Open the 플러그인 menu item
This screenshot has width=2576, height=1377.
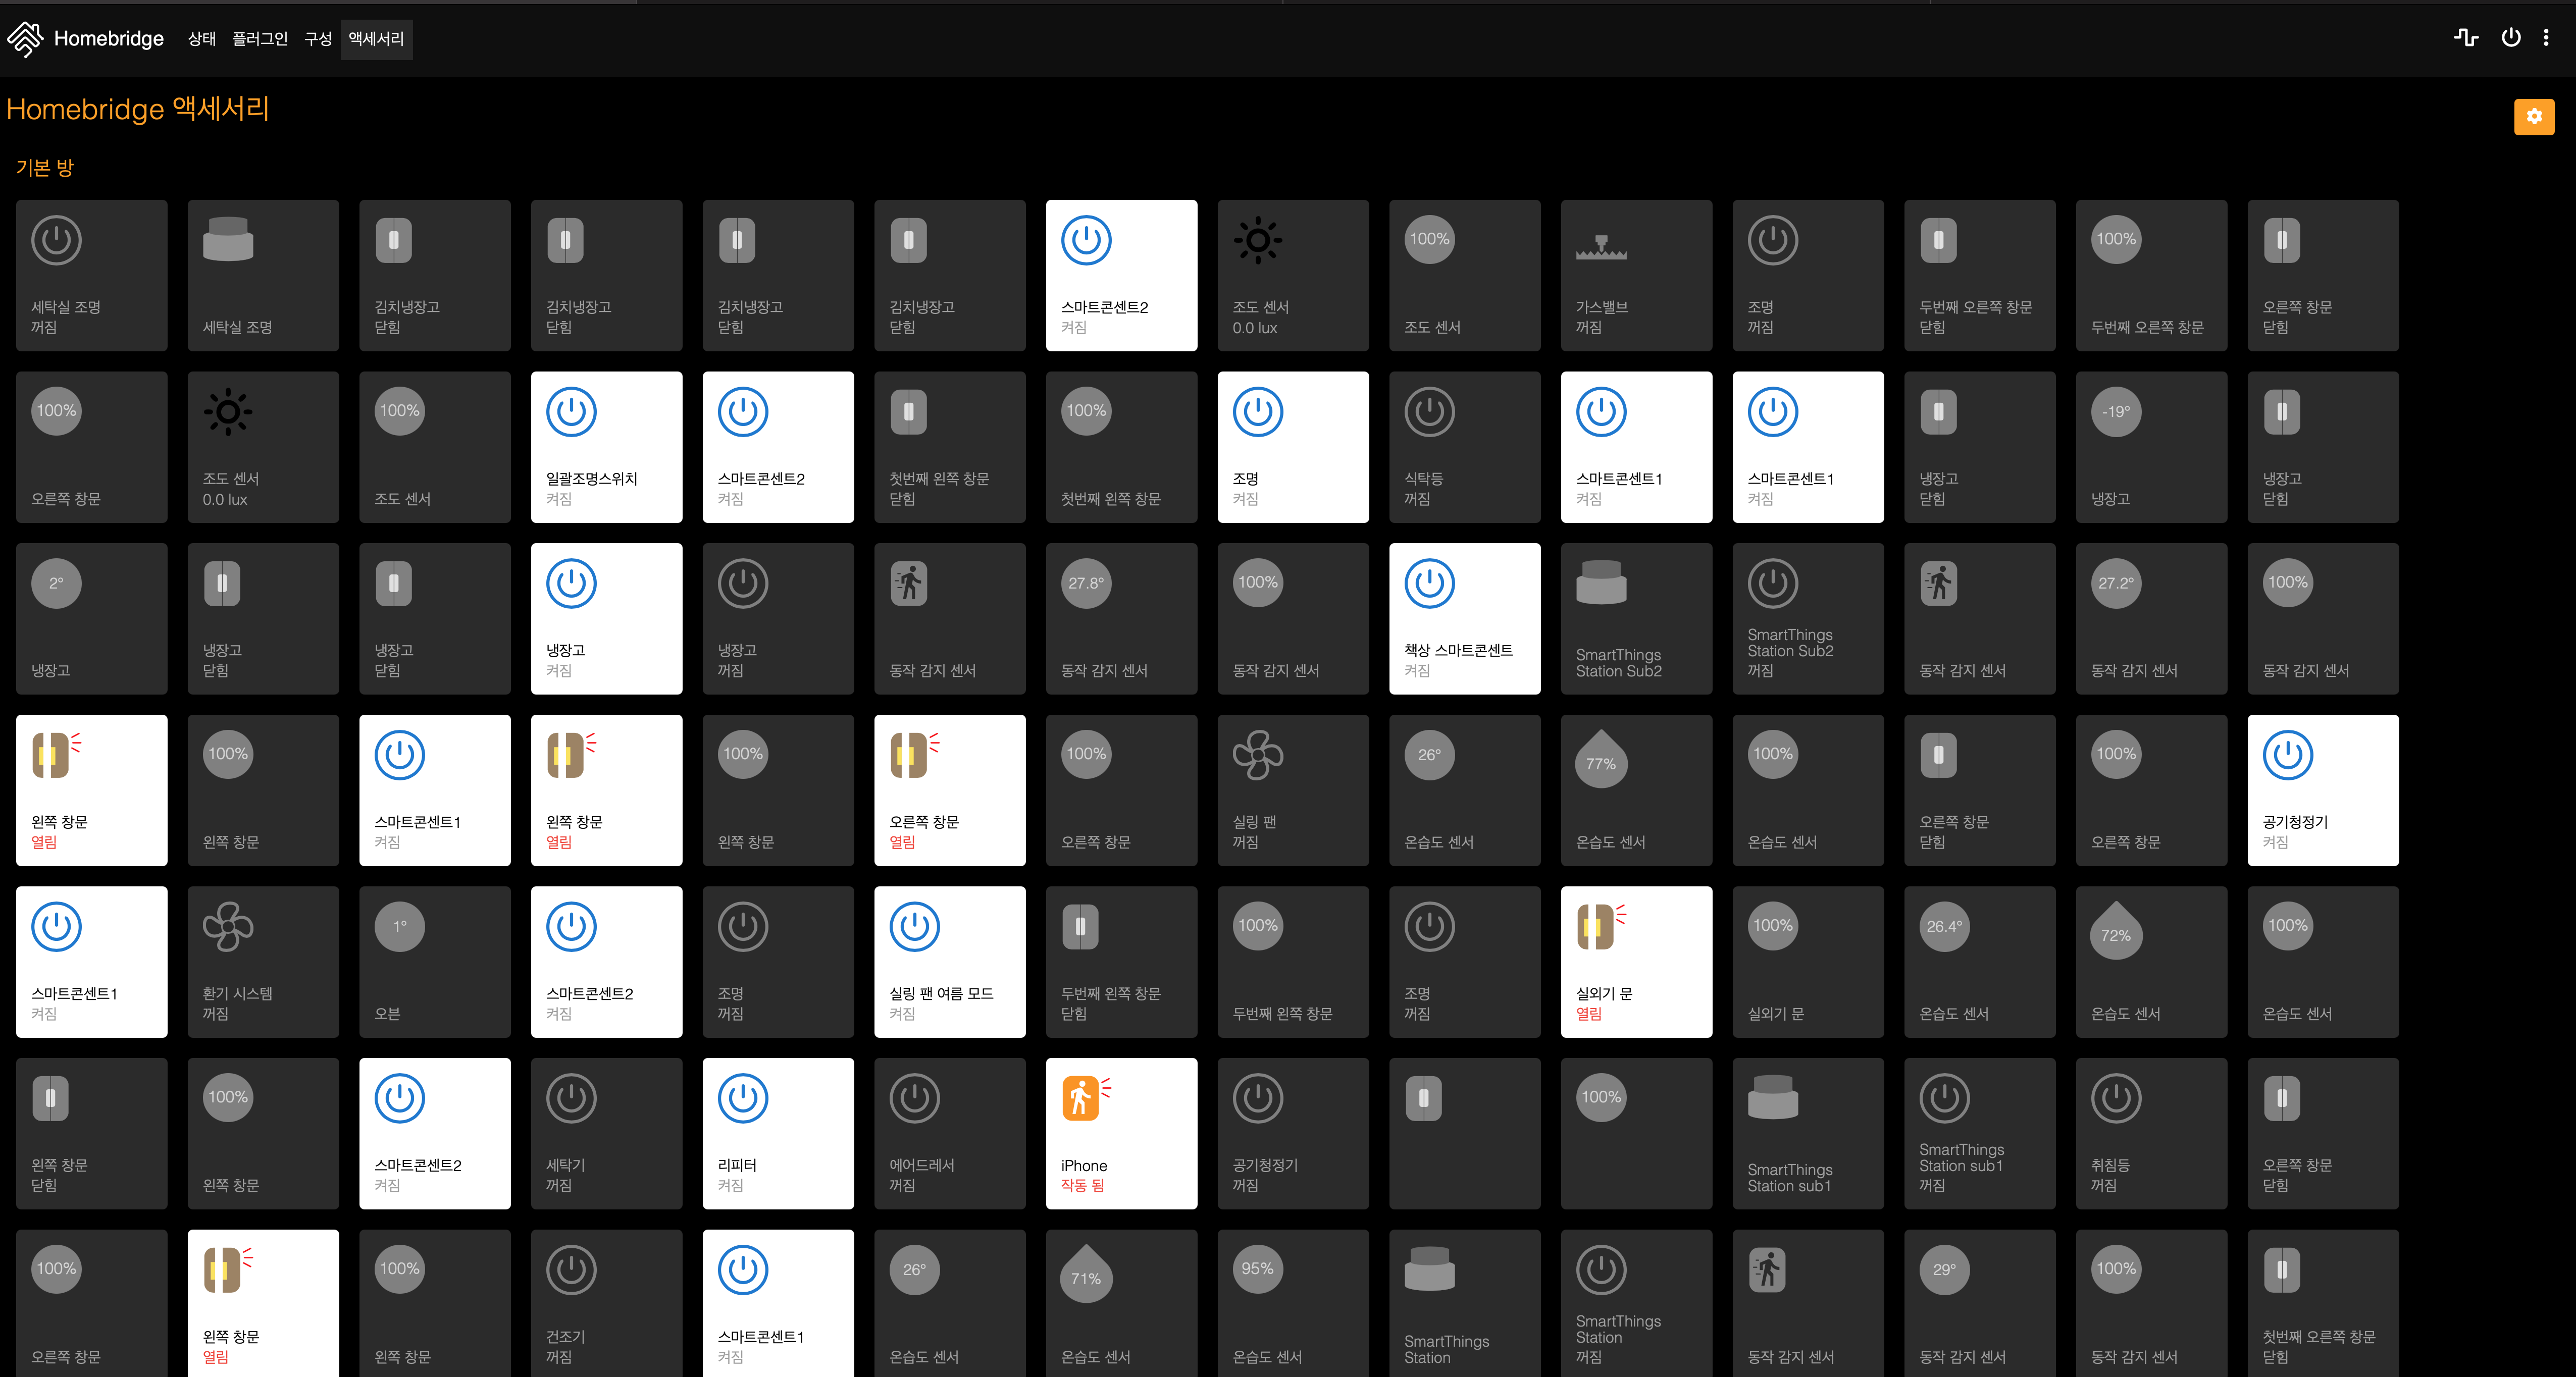coord(259,39)
